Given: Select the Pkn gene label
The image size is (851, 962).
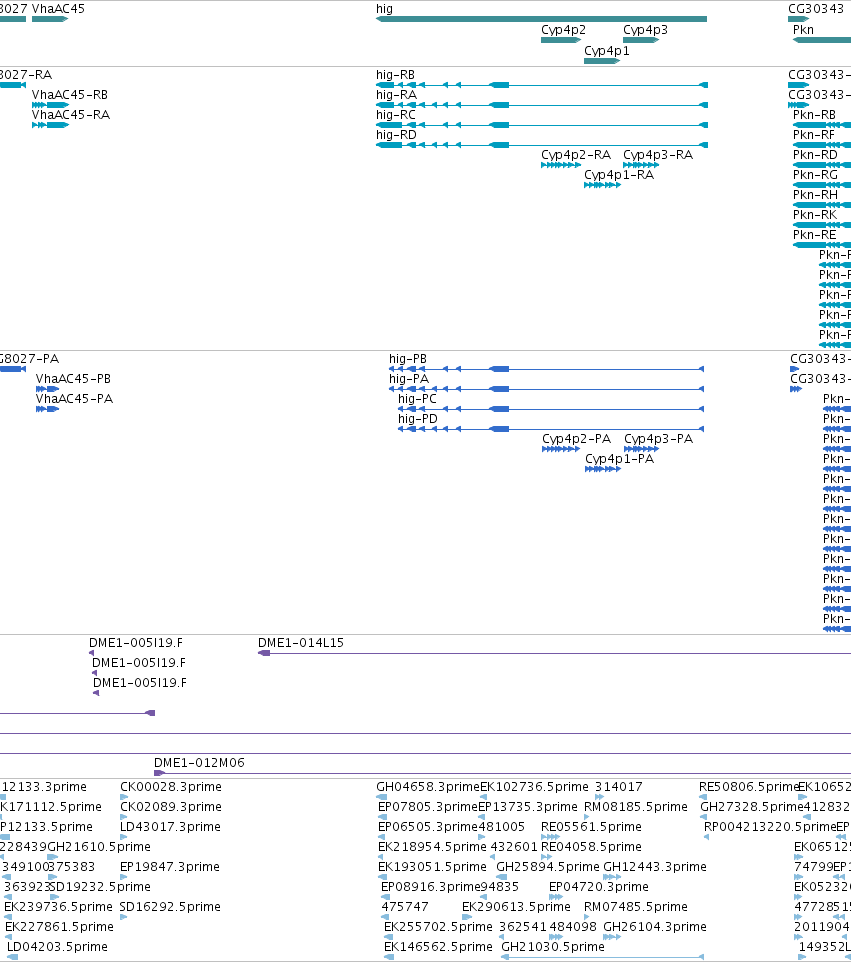Looking at the screenshot, I should (x=803, y=29).
